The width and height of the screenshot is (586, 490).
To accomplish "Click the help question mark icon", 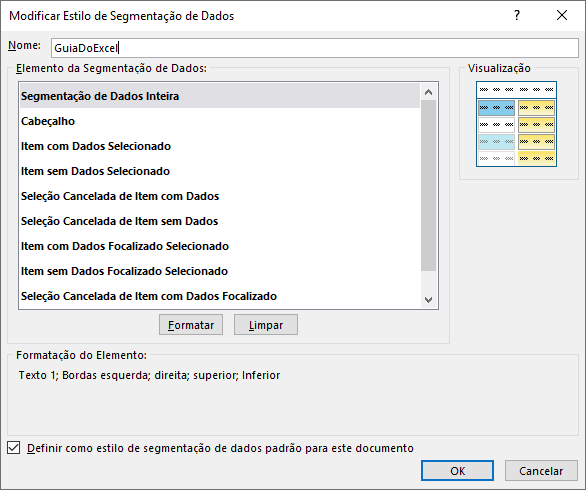I will coord(517,15).
